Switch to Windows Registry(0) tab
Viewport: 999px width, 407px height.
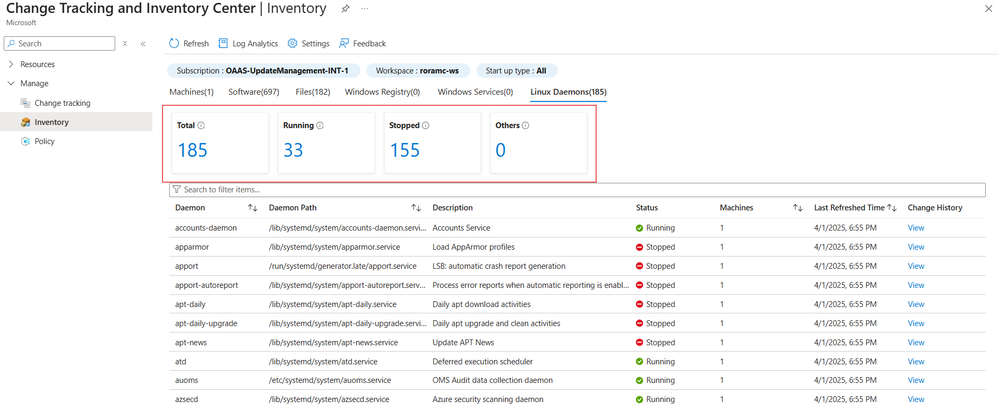click(382, 92)
